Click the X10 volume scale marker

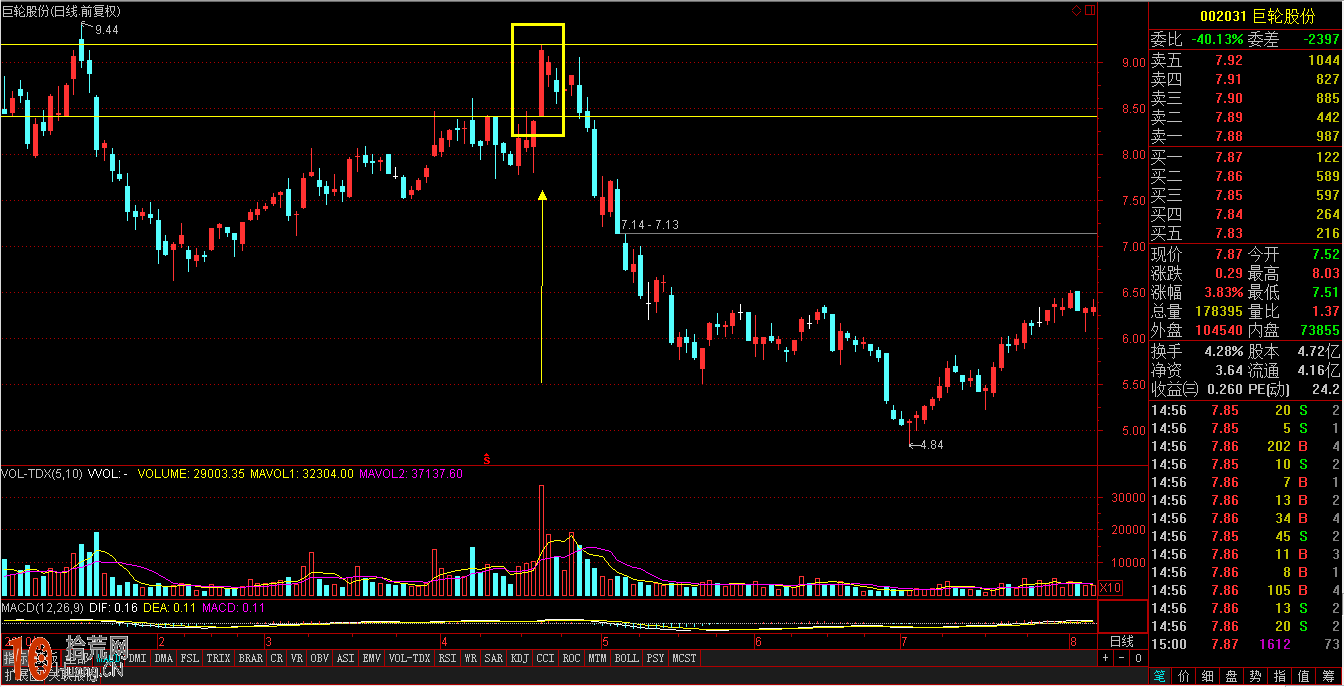tap(1110, 588)
